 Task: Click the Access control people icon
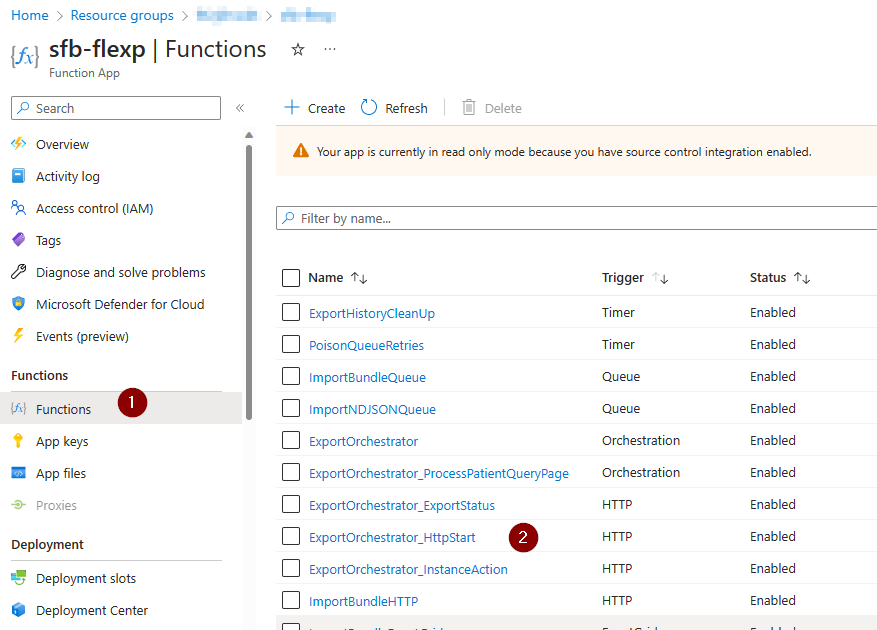click(x=18, y=208)
